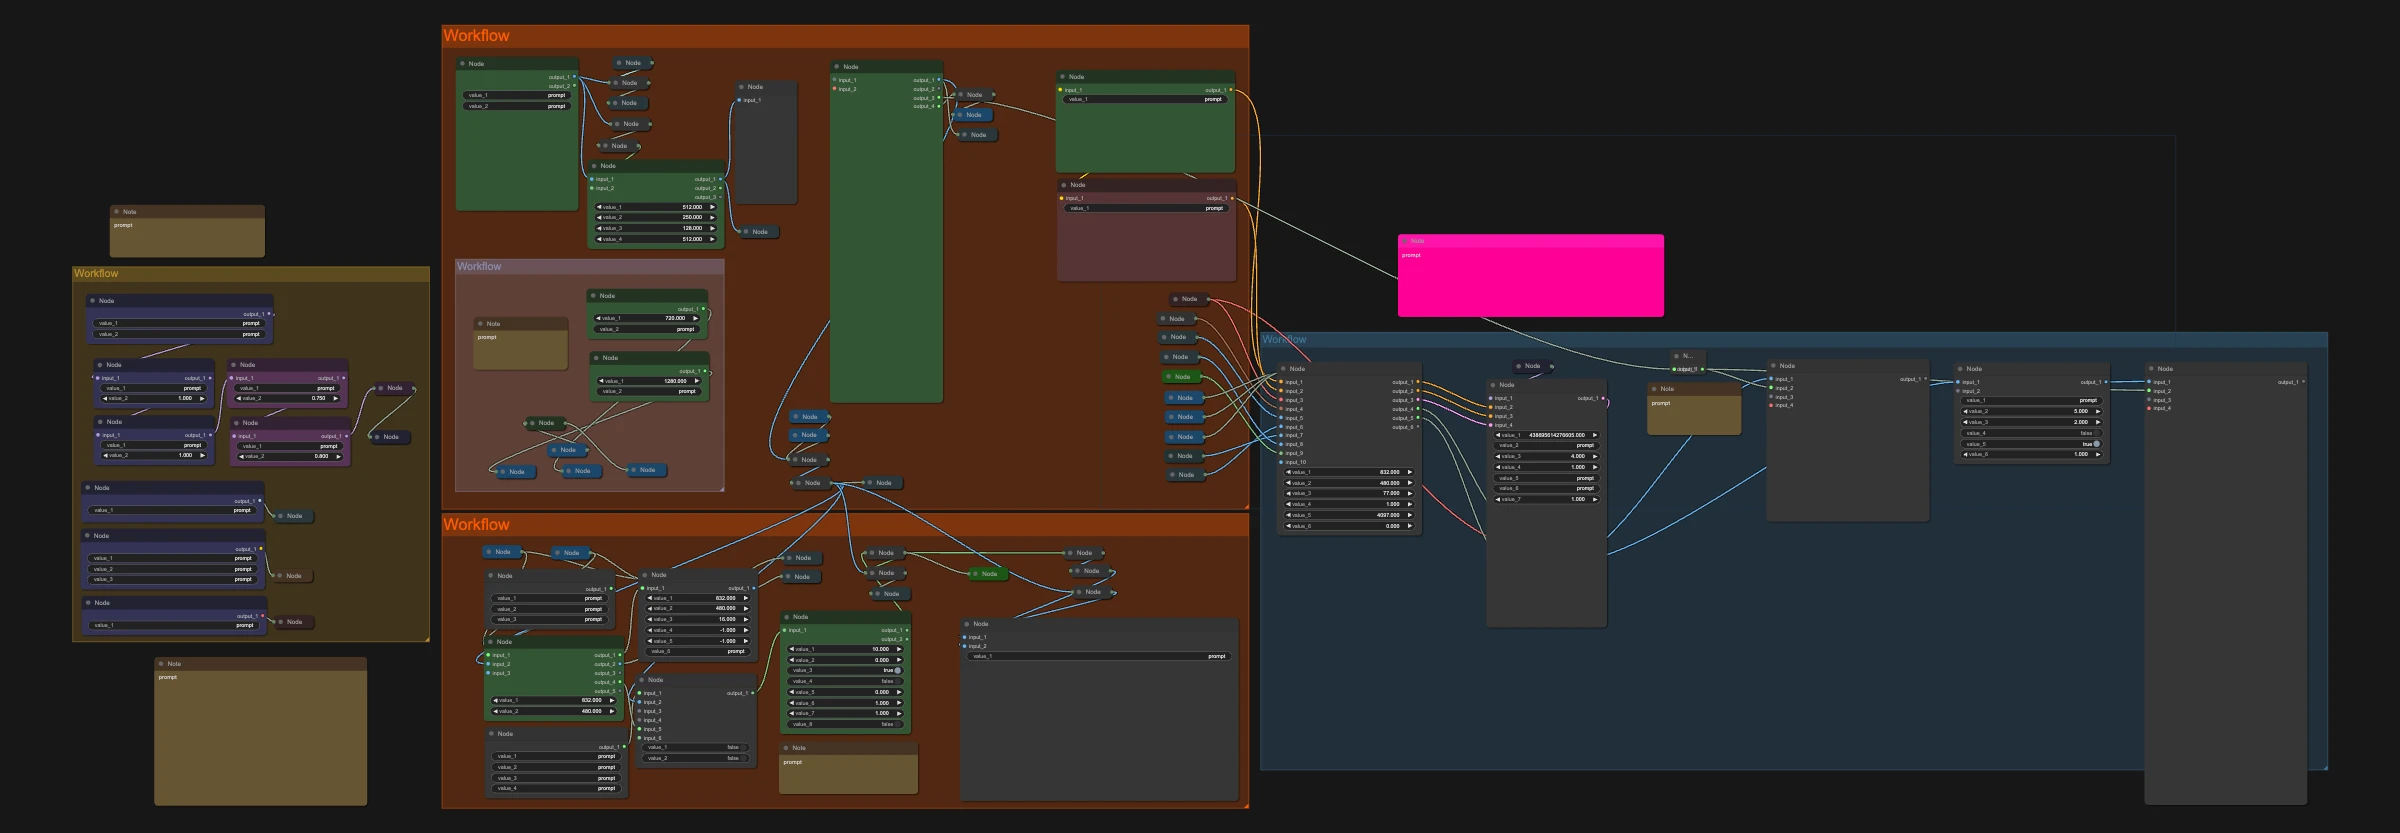Toggle the true switch on value_5
The width and height of the screenshot is (2400, 833).
(x=2097, y=444)
